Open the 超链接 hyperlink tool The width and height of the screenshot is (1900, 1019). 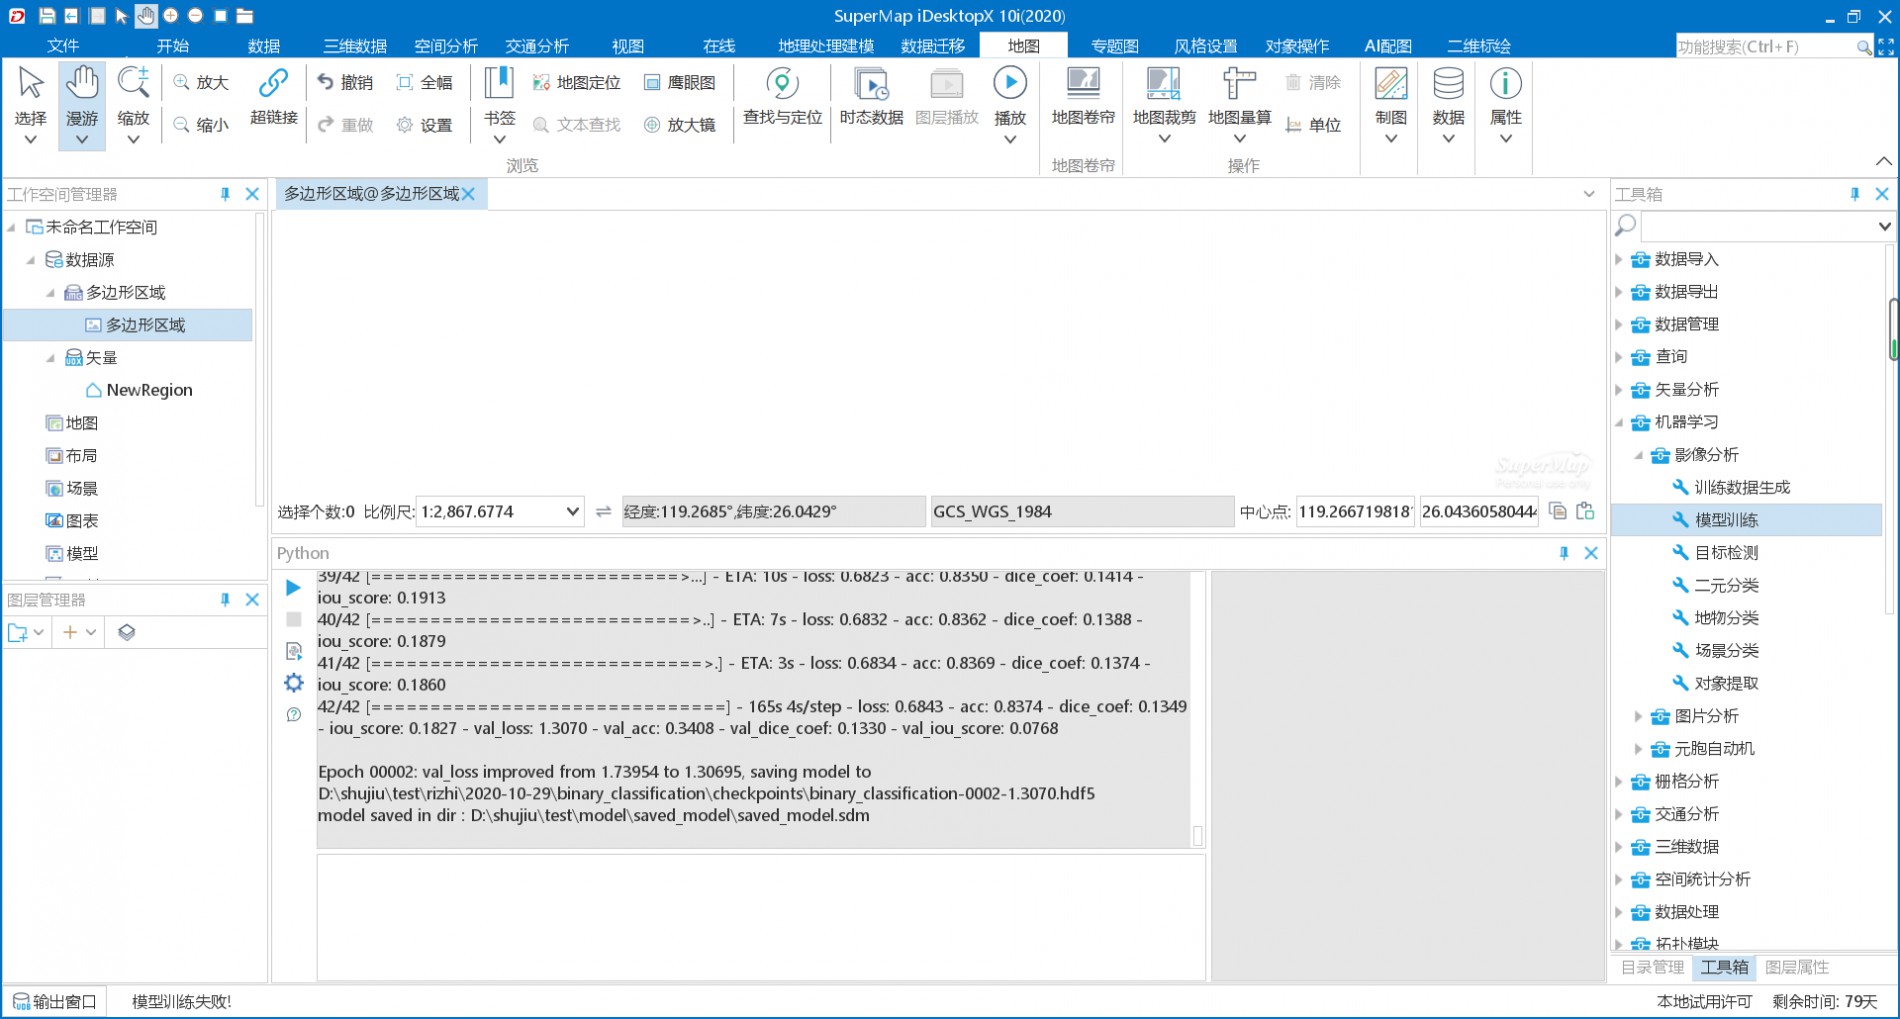click(x=273, y=96)
